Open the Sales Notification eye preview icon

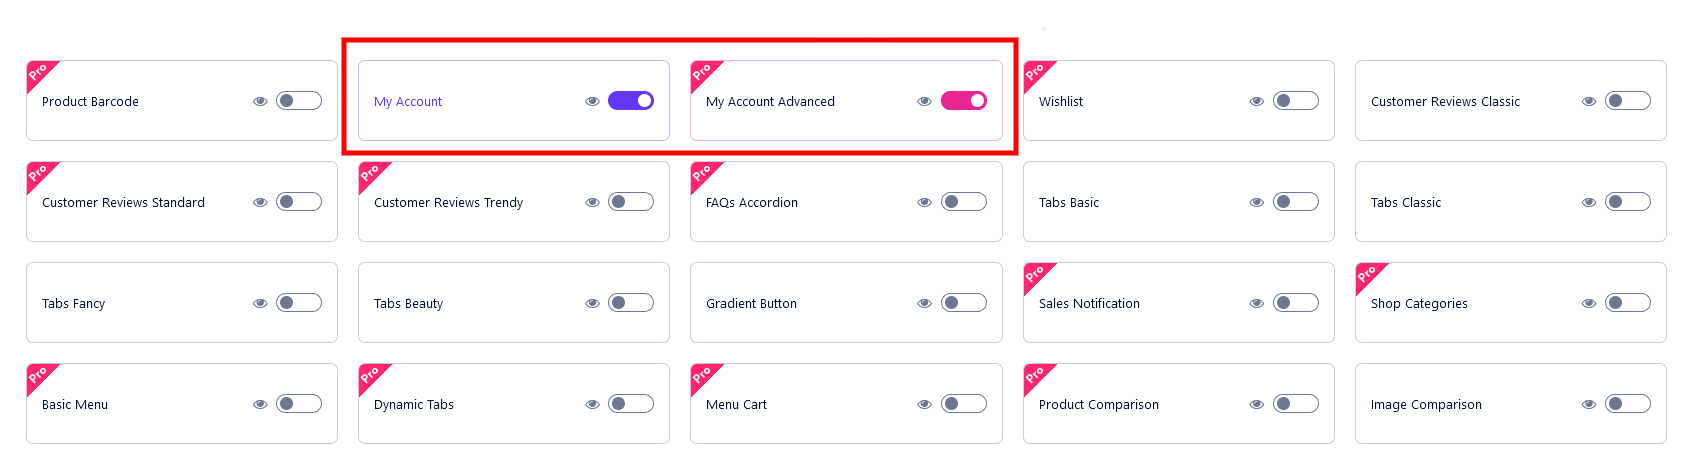[x=1257, y=303]
